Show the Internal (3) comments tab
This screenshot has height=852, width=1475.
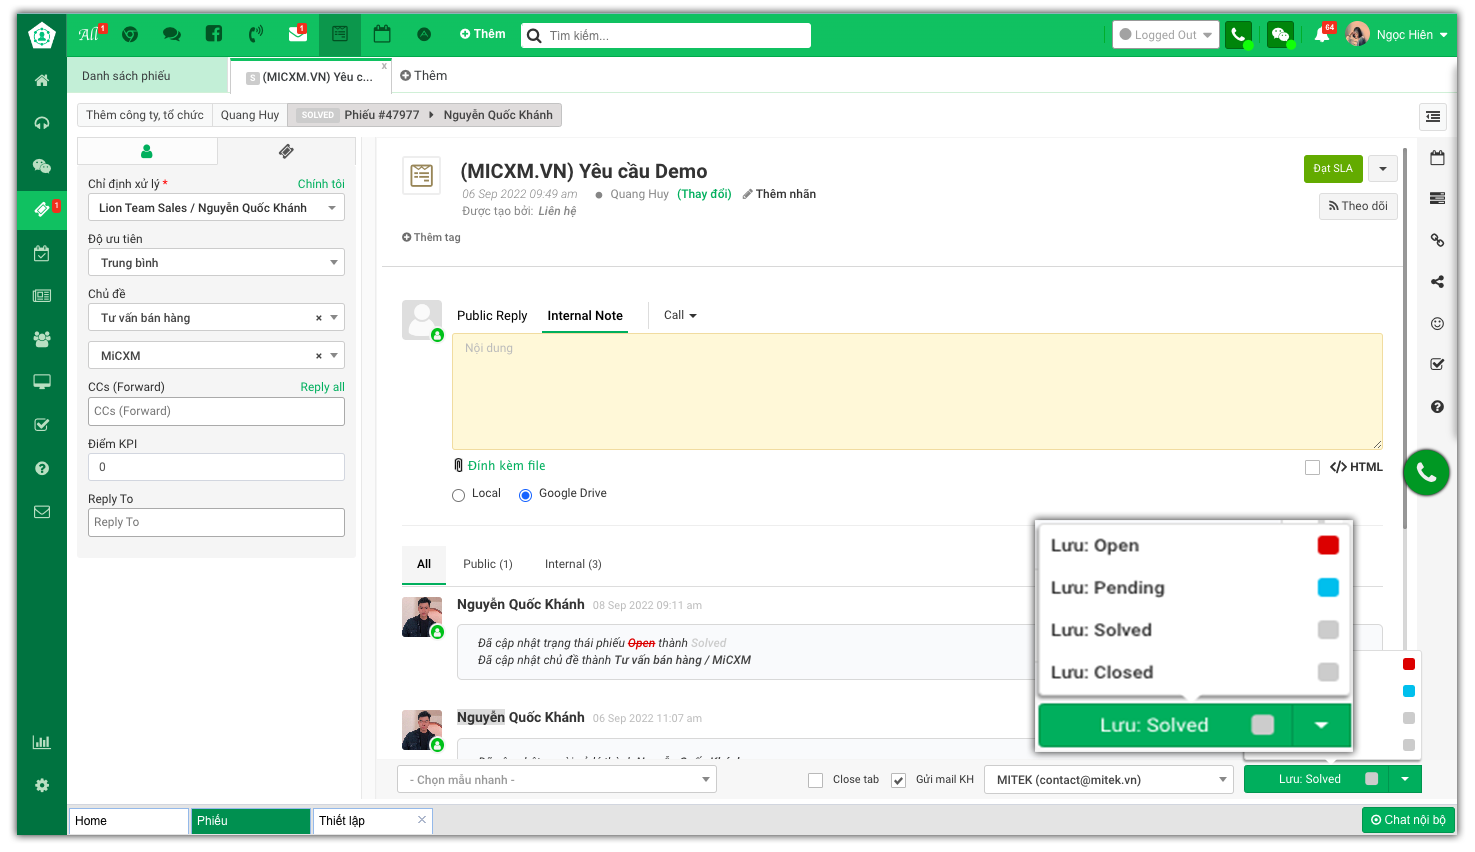[573, 564]
